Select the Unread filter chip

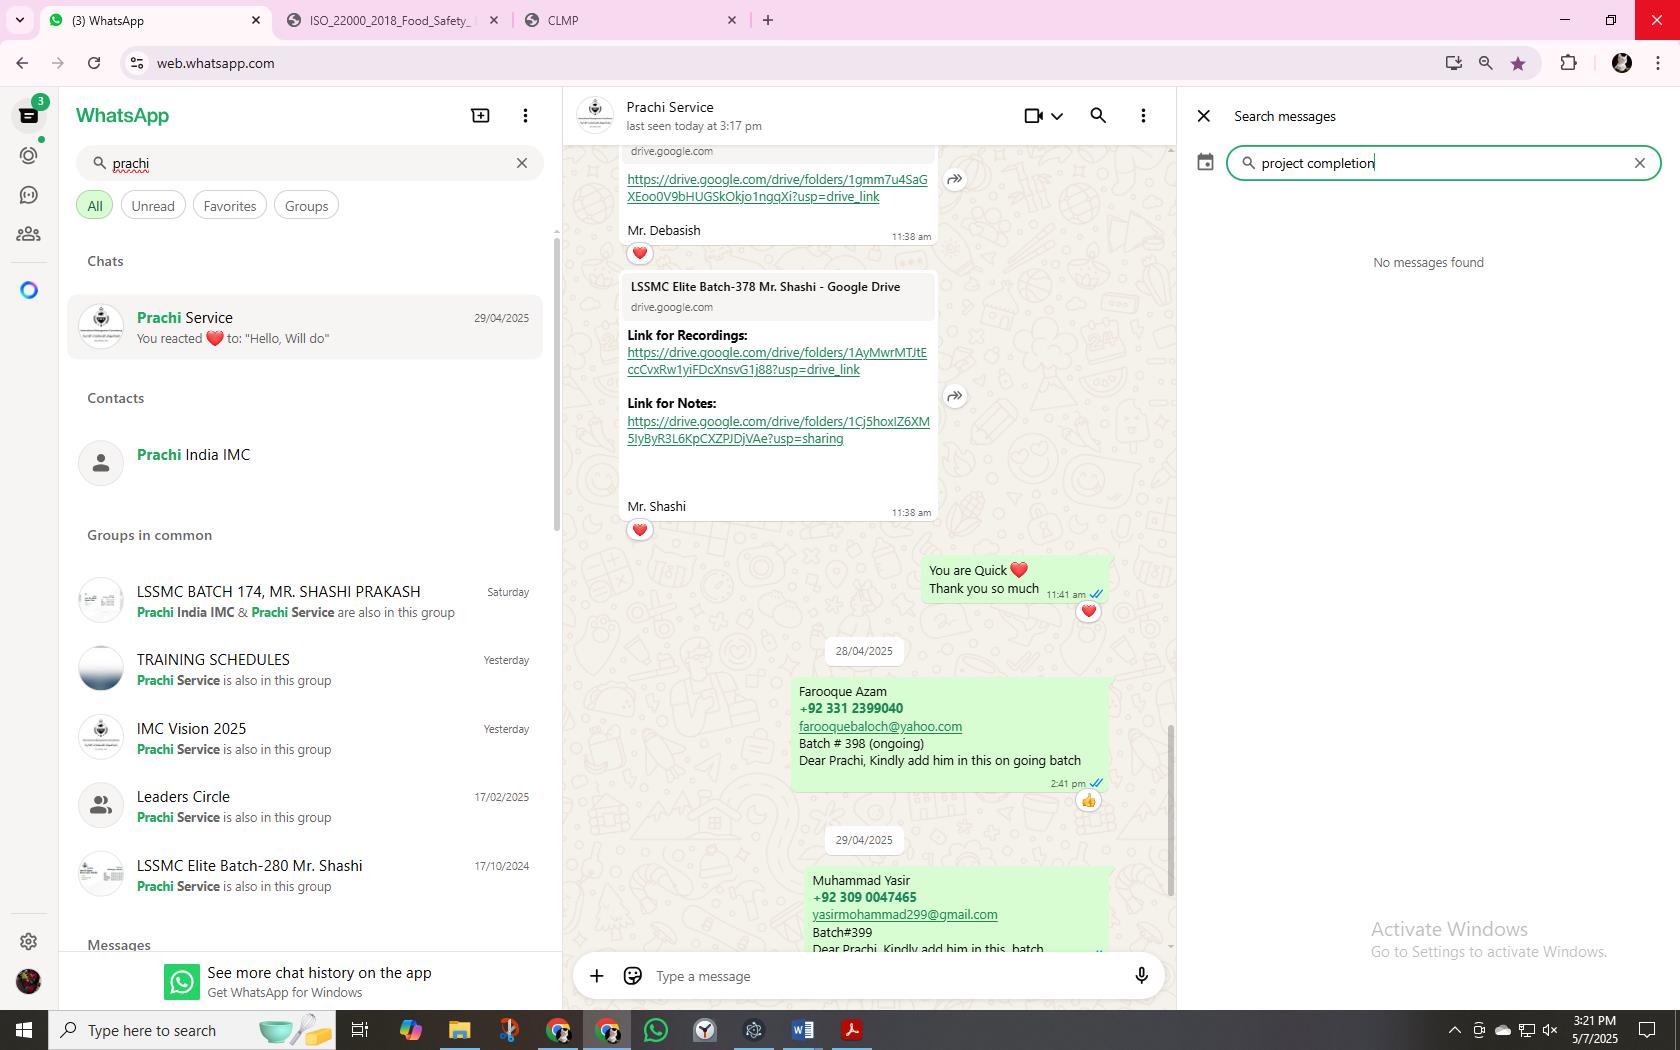[153, 206]
